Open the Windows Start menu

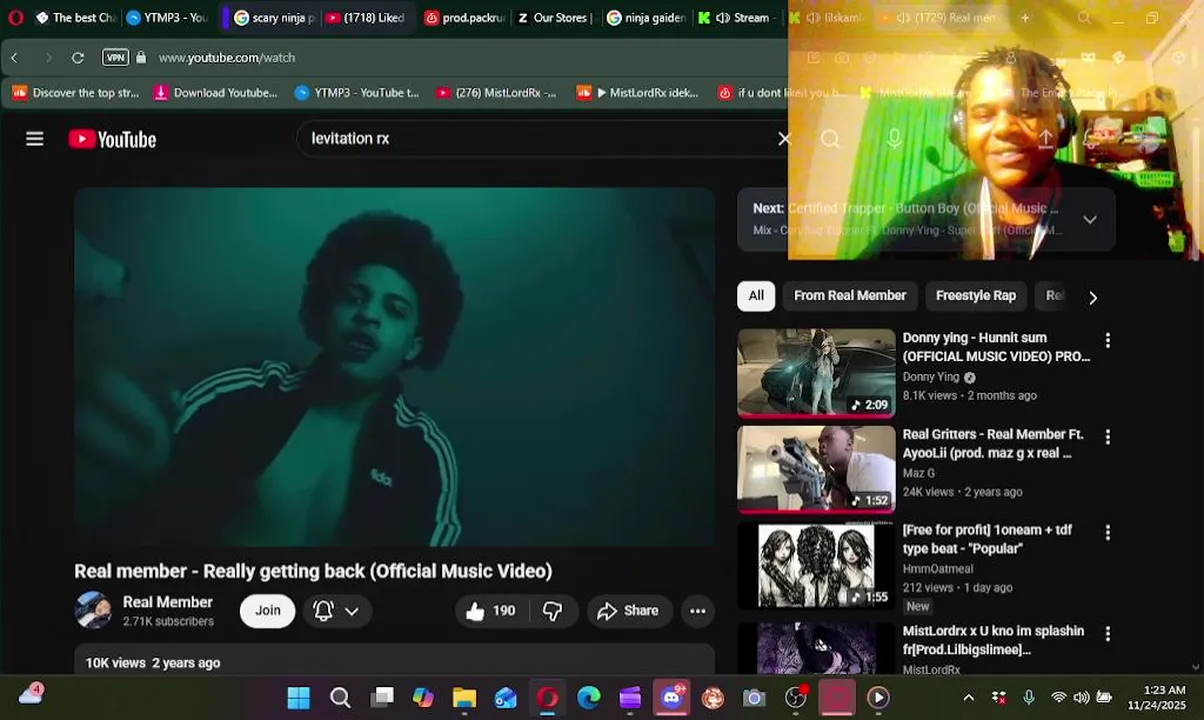click(298, 697)
